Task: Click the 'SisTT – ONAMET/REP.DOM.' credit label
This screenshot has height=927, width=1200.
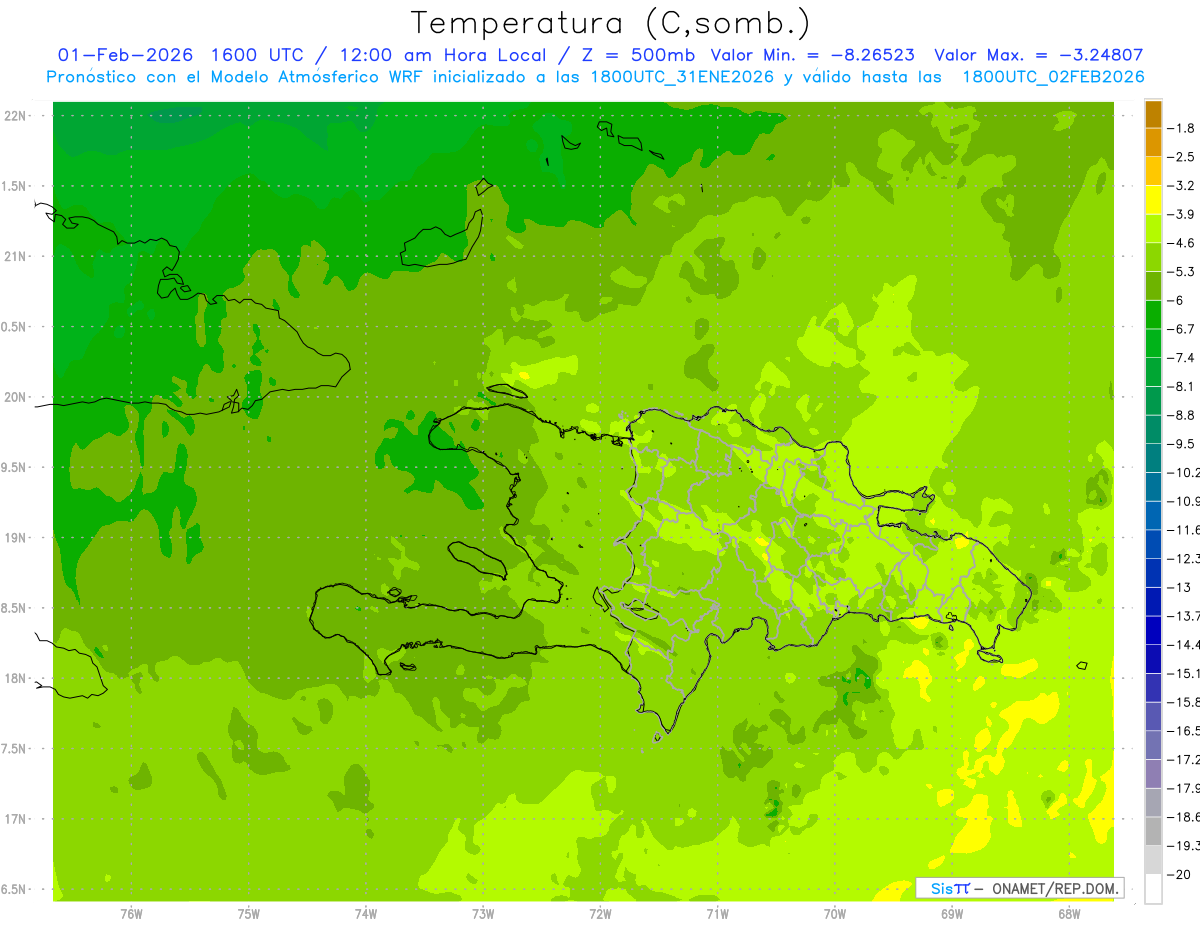Action: point(1020,888)
